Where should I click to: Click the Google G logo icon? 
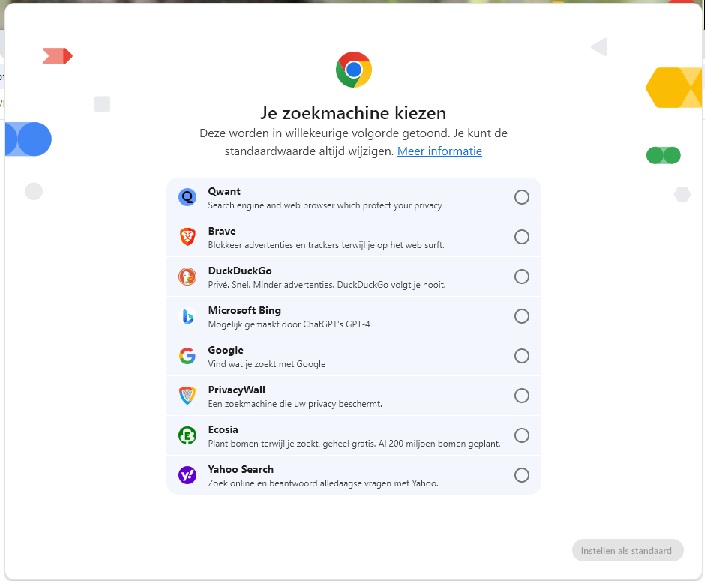click(187, 356)
